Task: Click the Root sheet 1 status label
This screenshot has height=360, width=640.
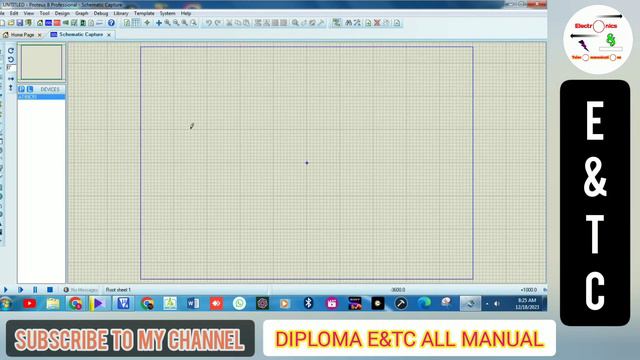Action: click(118, 290)
